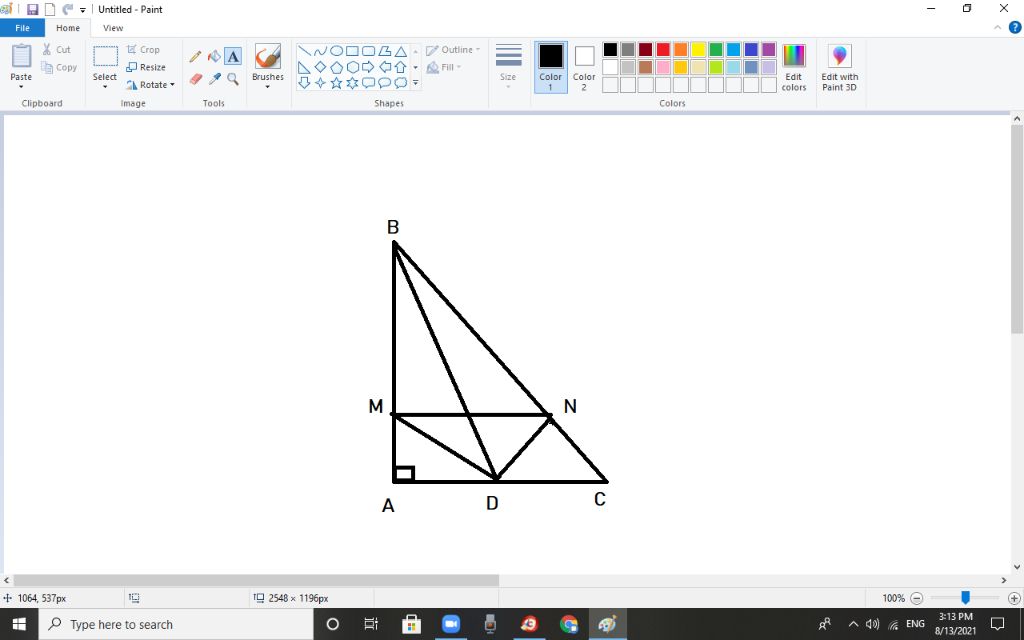Collapse the ribbon with the chevron
The image size is (1024, 640).
(997, 28)
